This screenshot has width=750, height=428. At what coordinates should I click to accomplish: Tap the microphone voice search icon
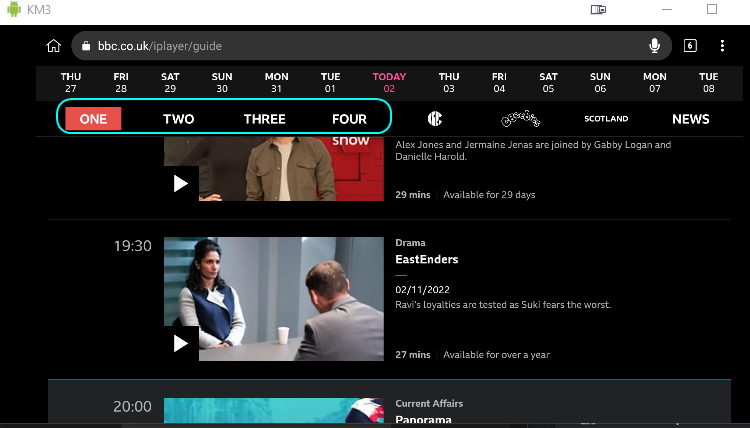654,46
